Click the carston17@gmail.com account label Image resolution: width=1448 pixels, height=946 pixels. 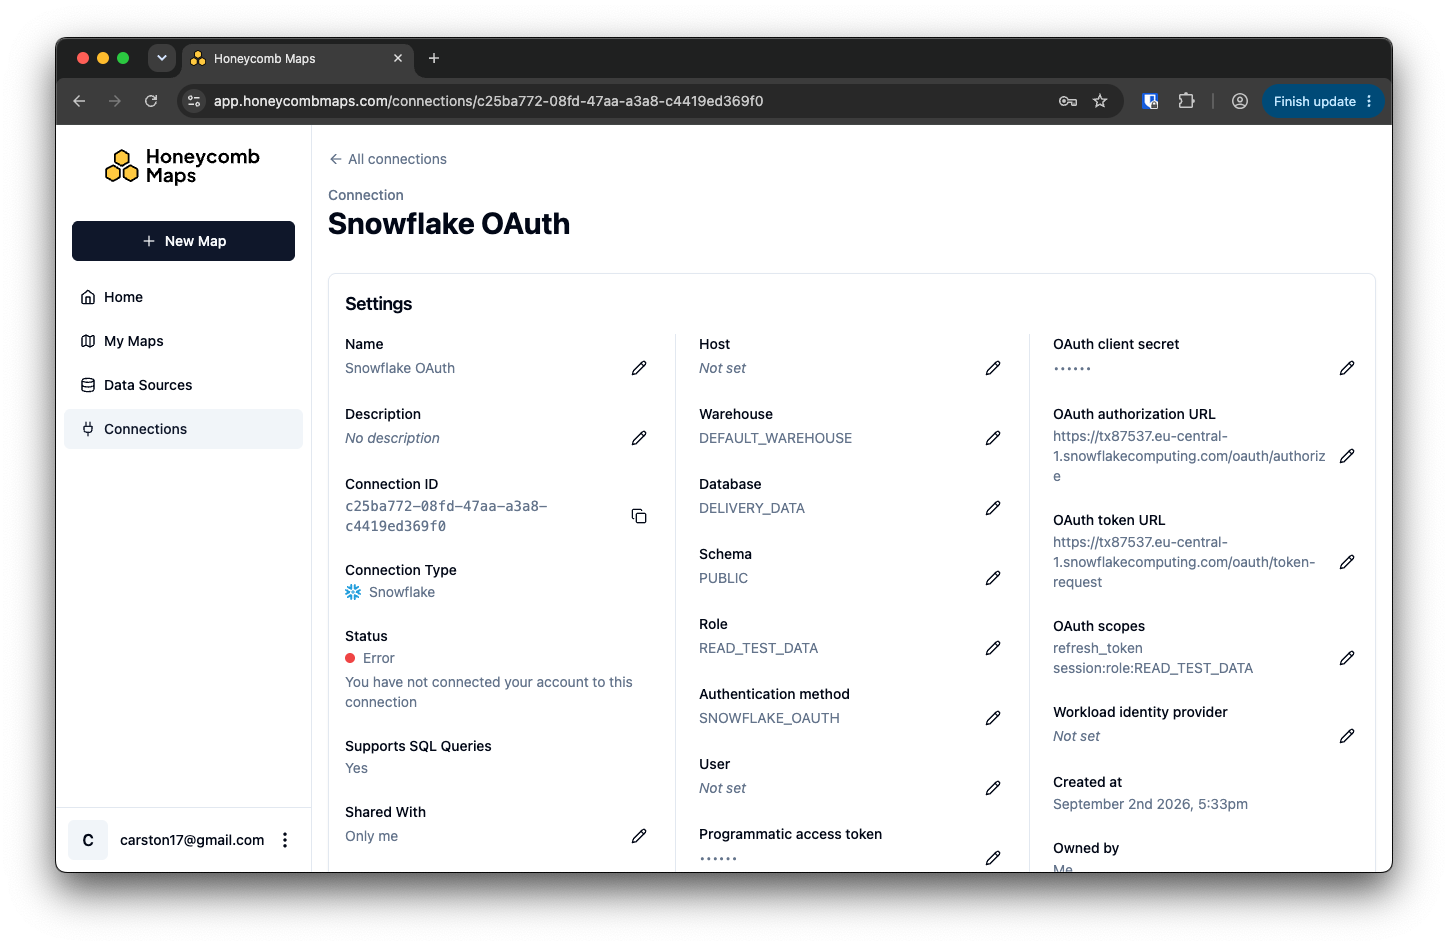(192, 840)
